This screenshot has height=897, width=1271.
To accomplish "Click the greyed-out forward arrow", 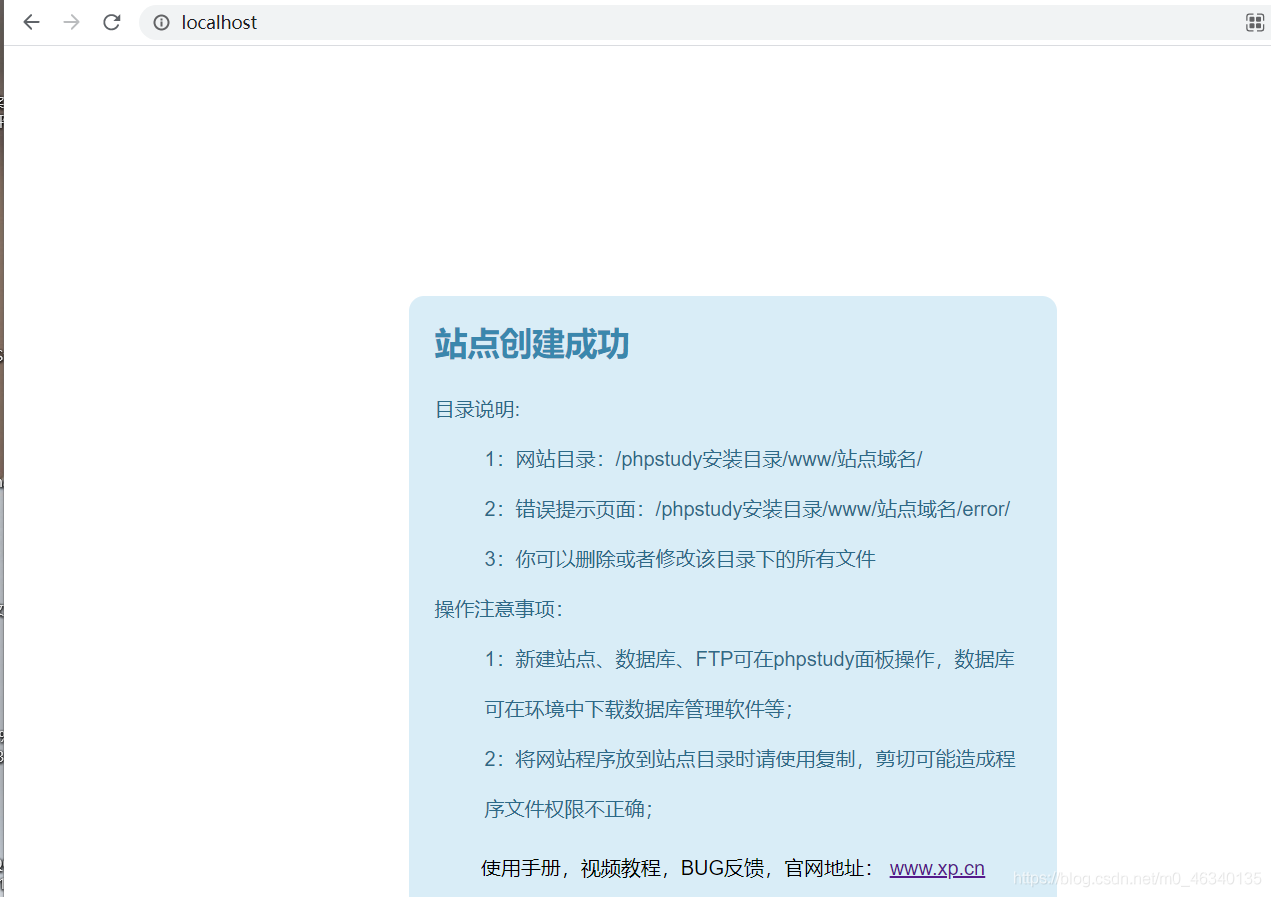I will (71, 22).
